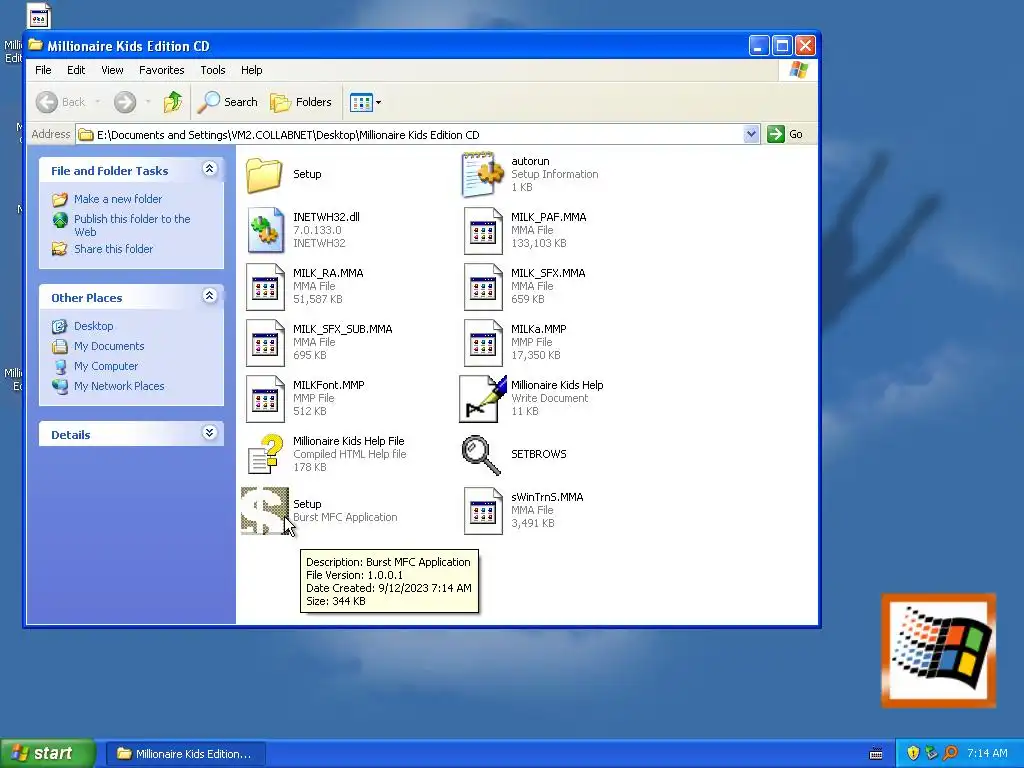Open the File menu
The height and width of the screenshot is (768, 1024).
tap(43, 70)
